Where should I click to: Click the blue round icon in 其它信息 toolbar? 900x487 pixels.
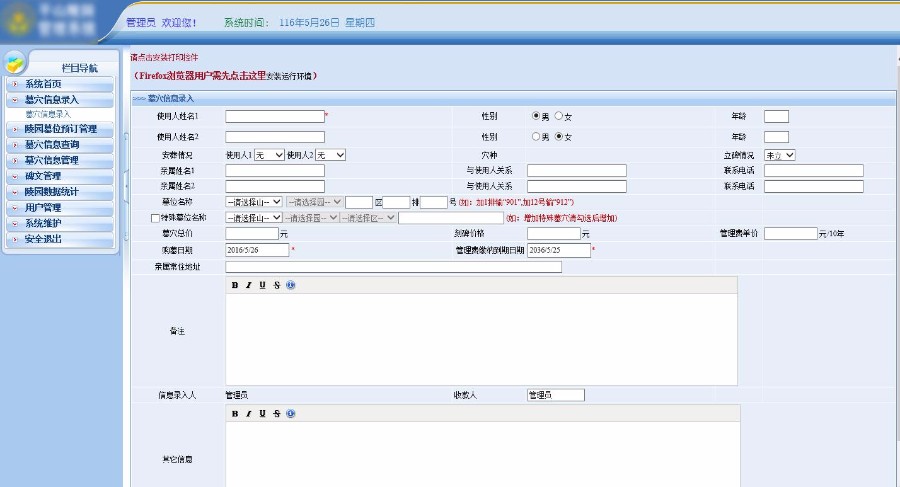[x=290, y=413]
